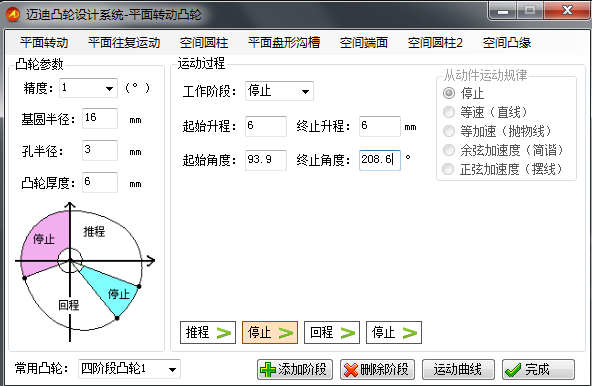592x386 pixels.
Task: Select the highlighted orange 停止 stage button
Action: [x=270, y=332]
